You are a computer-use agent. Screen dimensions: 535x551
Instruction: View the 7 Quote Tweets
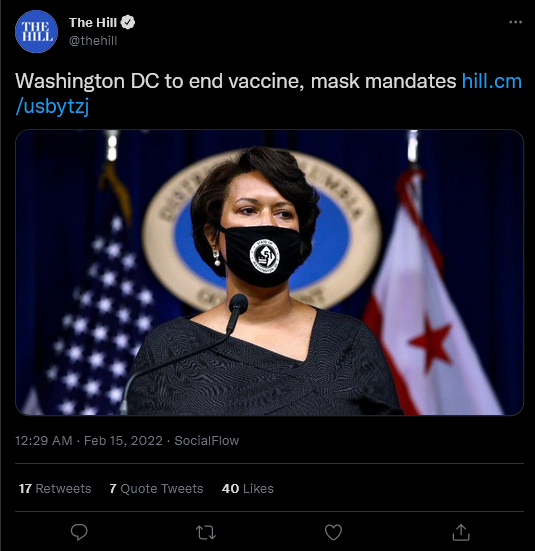[x=156, y=488]
